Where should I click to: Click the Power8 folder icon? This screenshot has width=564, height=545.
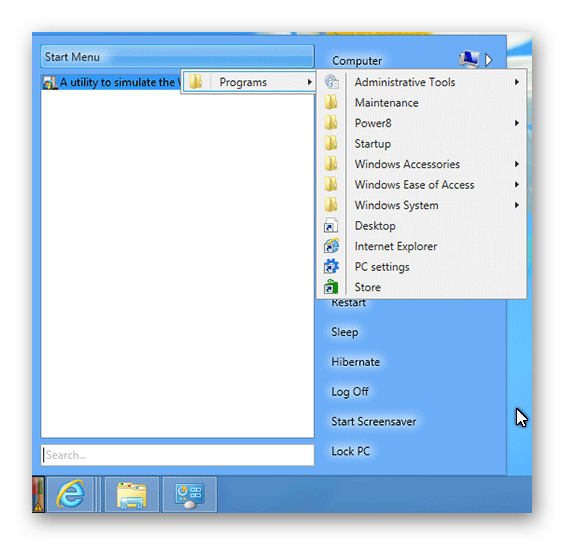click(x=331, y=123)
